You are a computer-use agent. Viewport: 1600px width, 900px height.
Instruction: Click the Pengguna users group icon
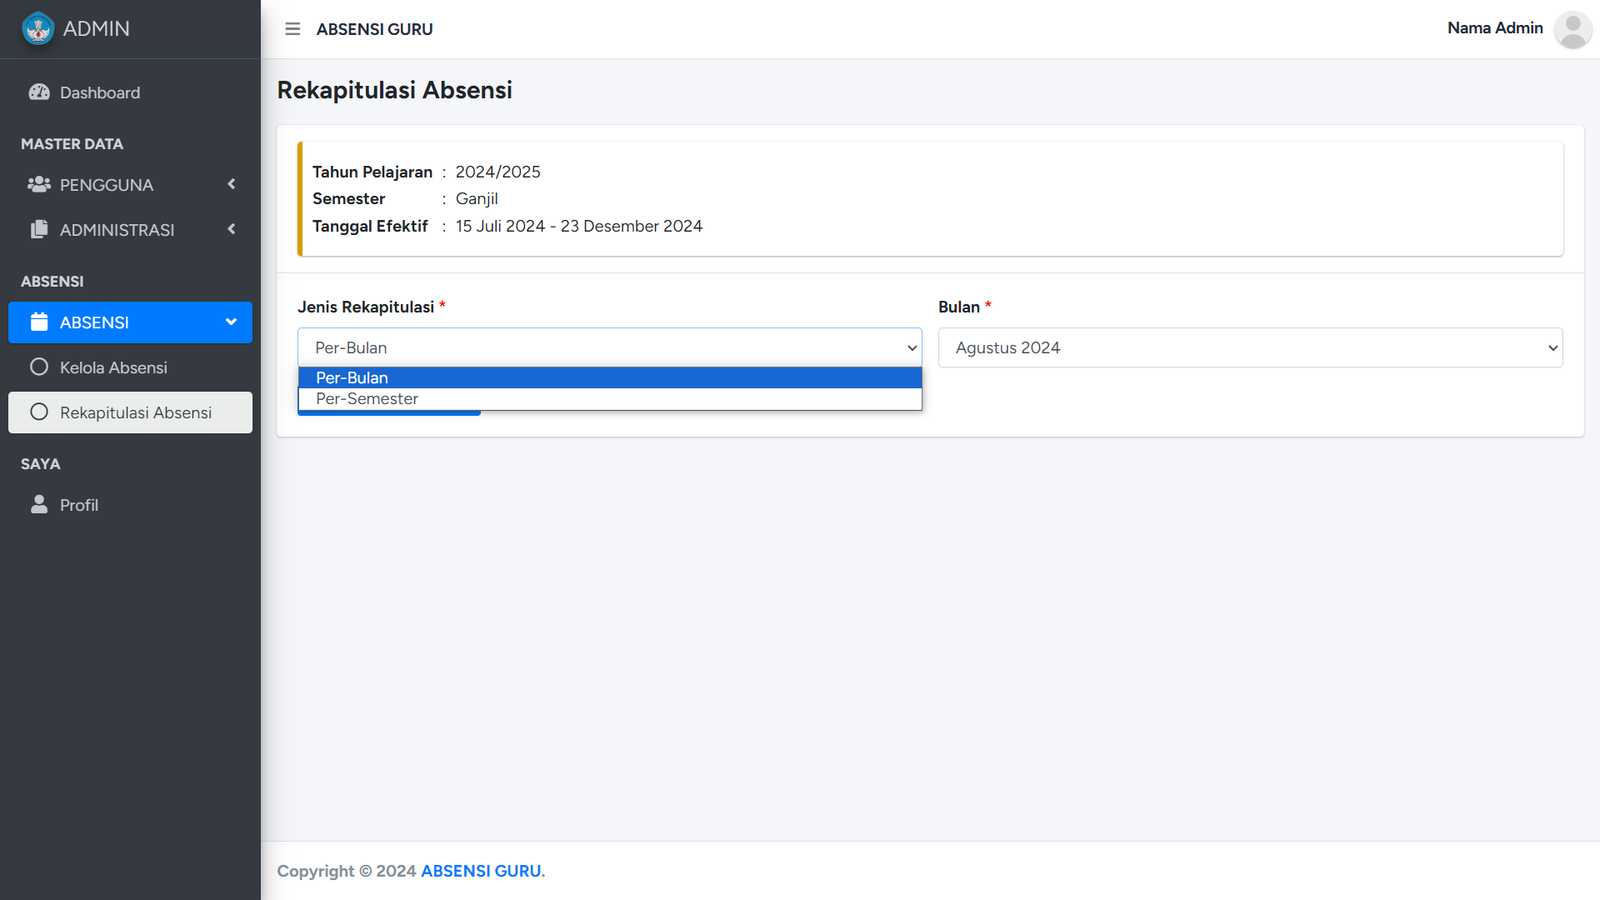point(39,184)
